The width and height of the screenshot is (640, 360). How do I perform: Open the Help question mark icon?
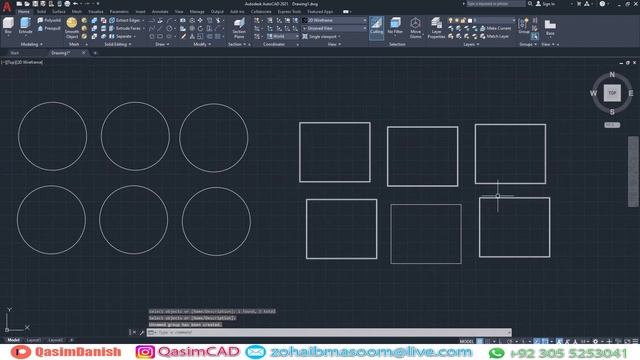coord(602,4)
